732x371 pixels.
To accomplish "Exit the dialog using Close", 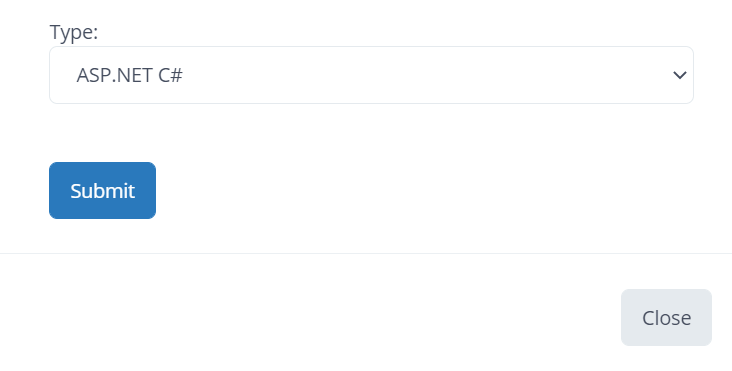I will pos(666,317).
